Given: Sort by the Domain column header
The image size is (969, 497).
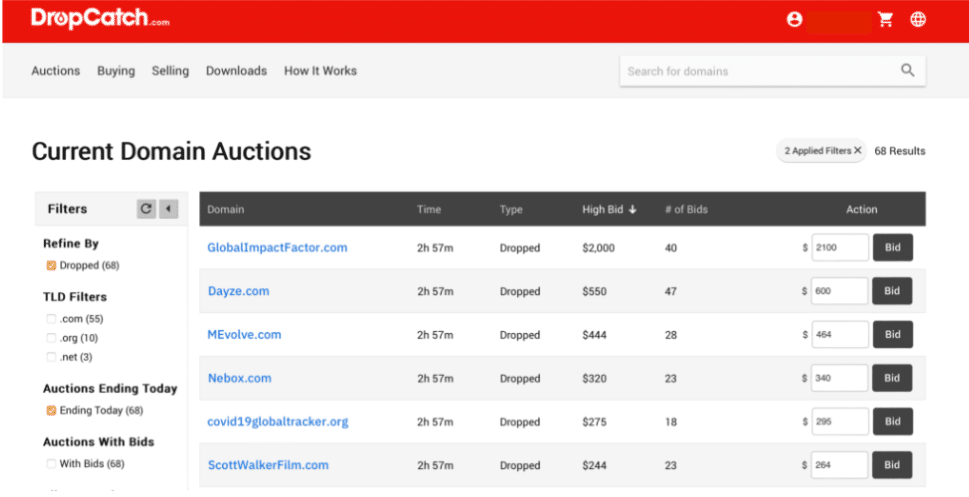Looking at the screenshot, I should click(x=226, y=210).
